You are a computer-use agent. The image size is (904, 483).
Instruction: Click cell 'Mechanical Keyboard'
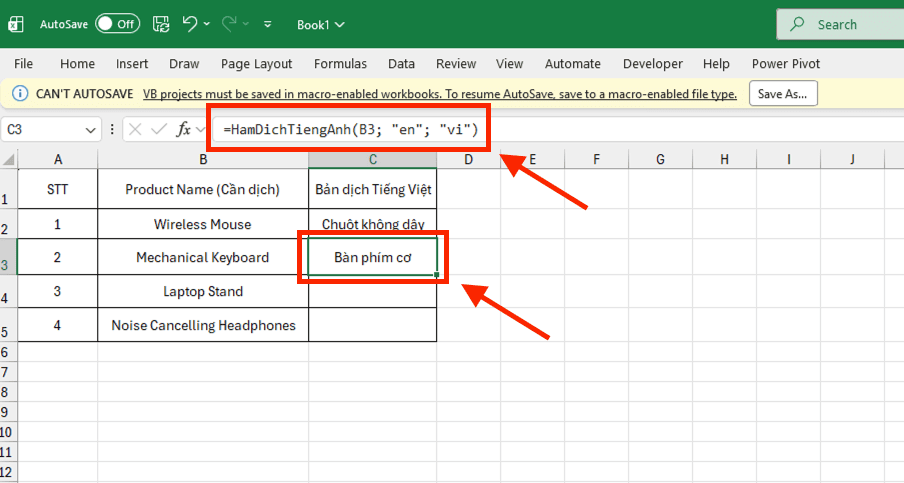click(203, 257)
